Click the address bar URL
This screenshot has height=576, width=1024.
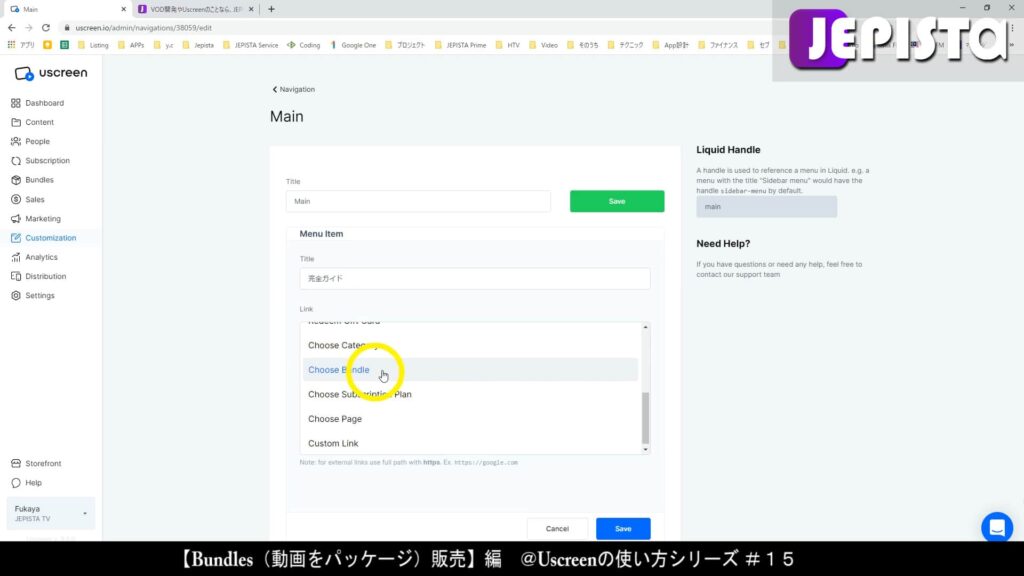pos(144,28)
